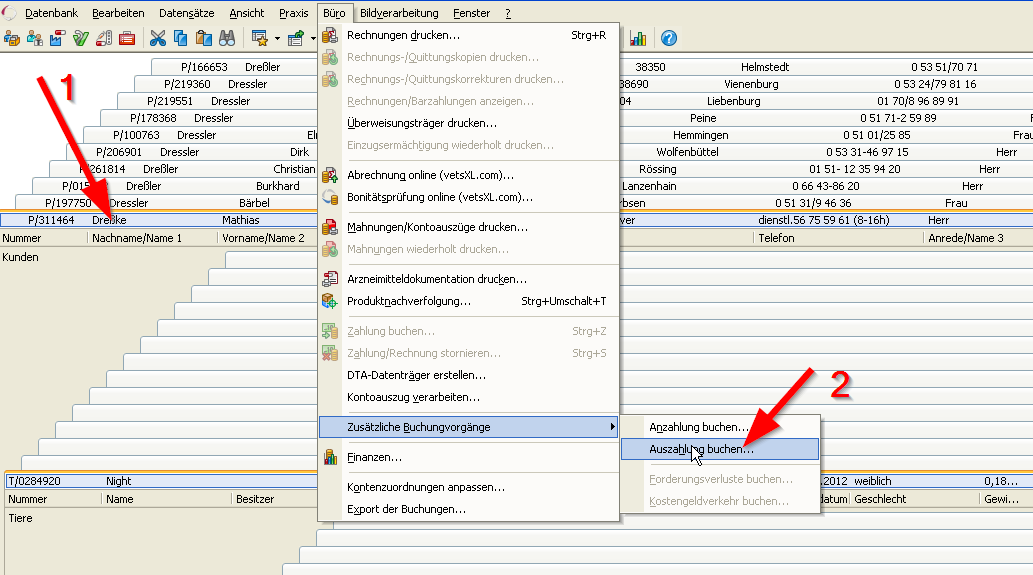This screenshot has height=575, width=1033.
Task: Select Anzahlung buchen in submenu
Action: point(720,427)
